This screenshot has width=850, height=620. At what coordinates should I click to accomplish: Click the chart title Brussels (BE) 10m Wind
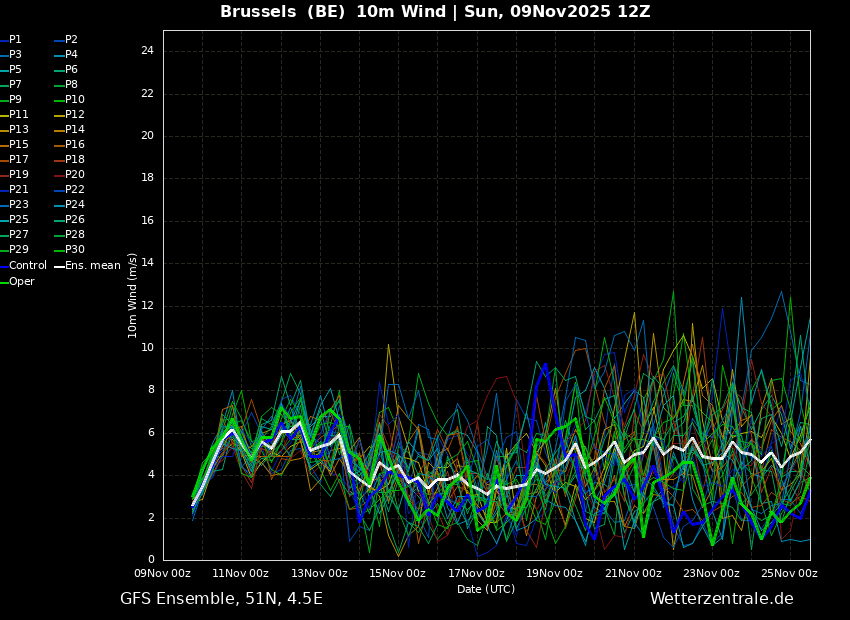(x=333, y=11)
